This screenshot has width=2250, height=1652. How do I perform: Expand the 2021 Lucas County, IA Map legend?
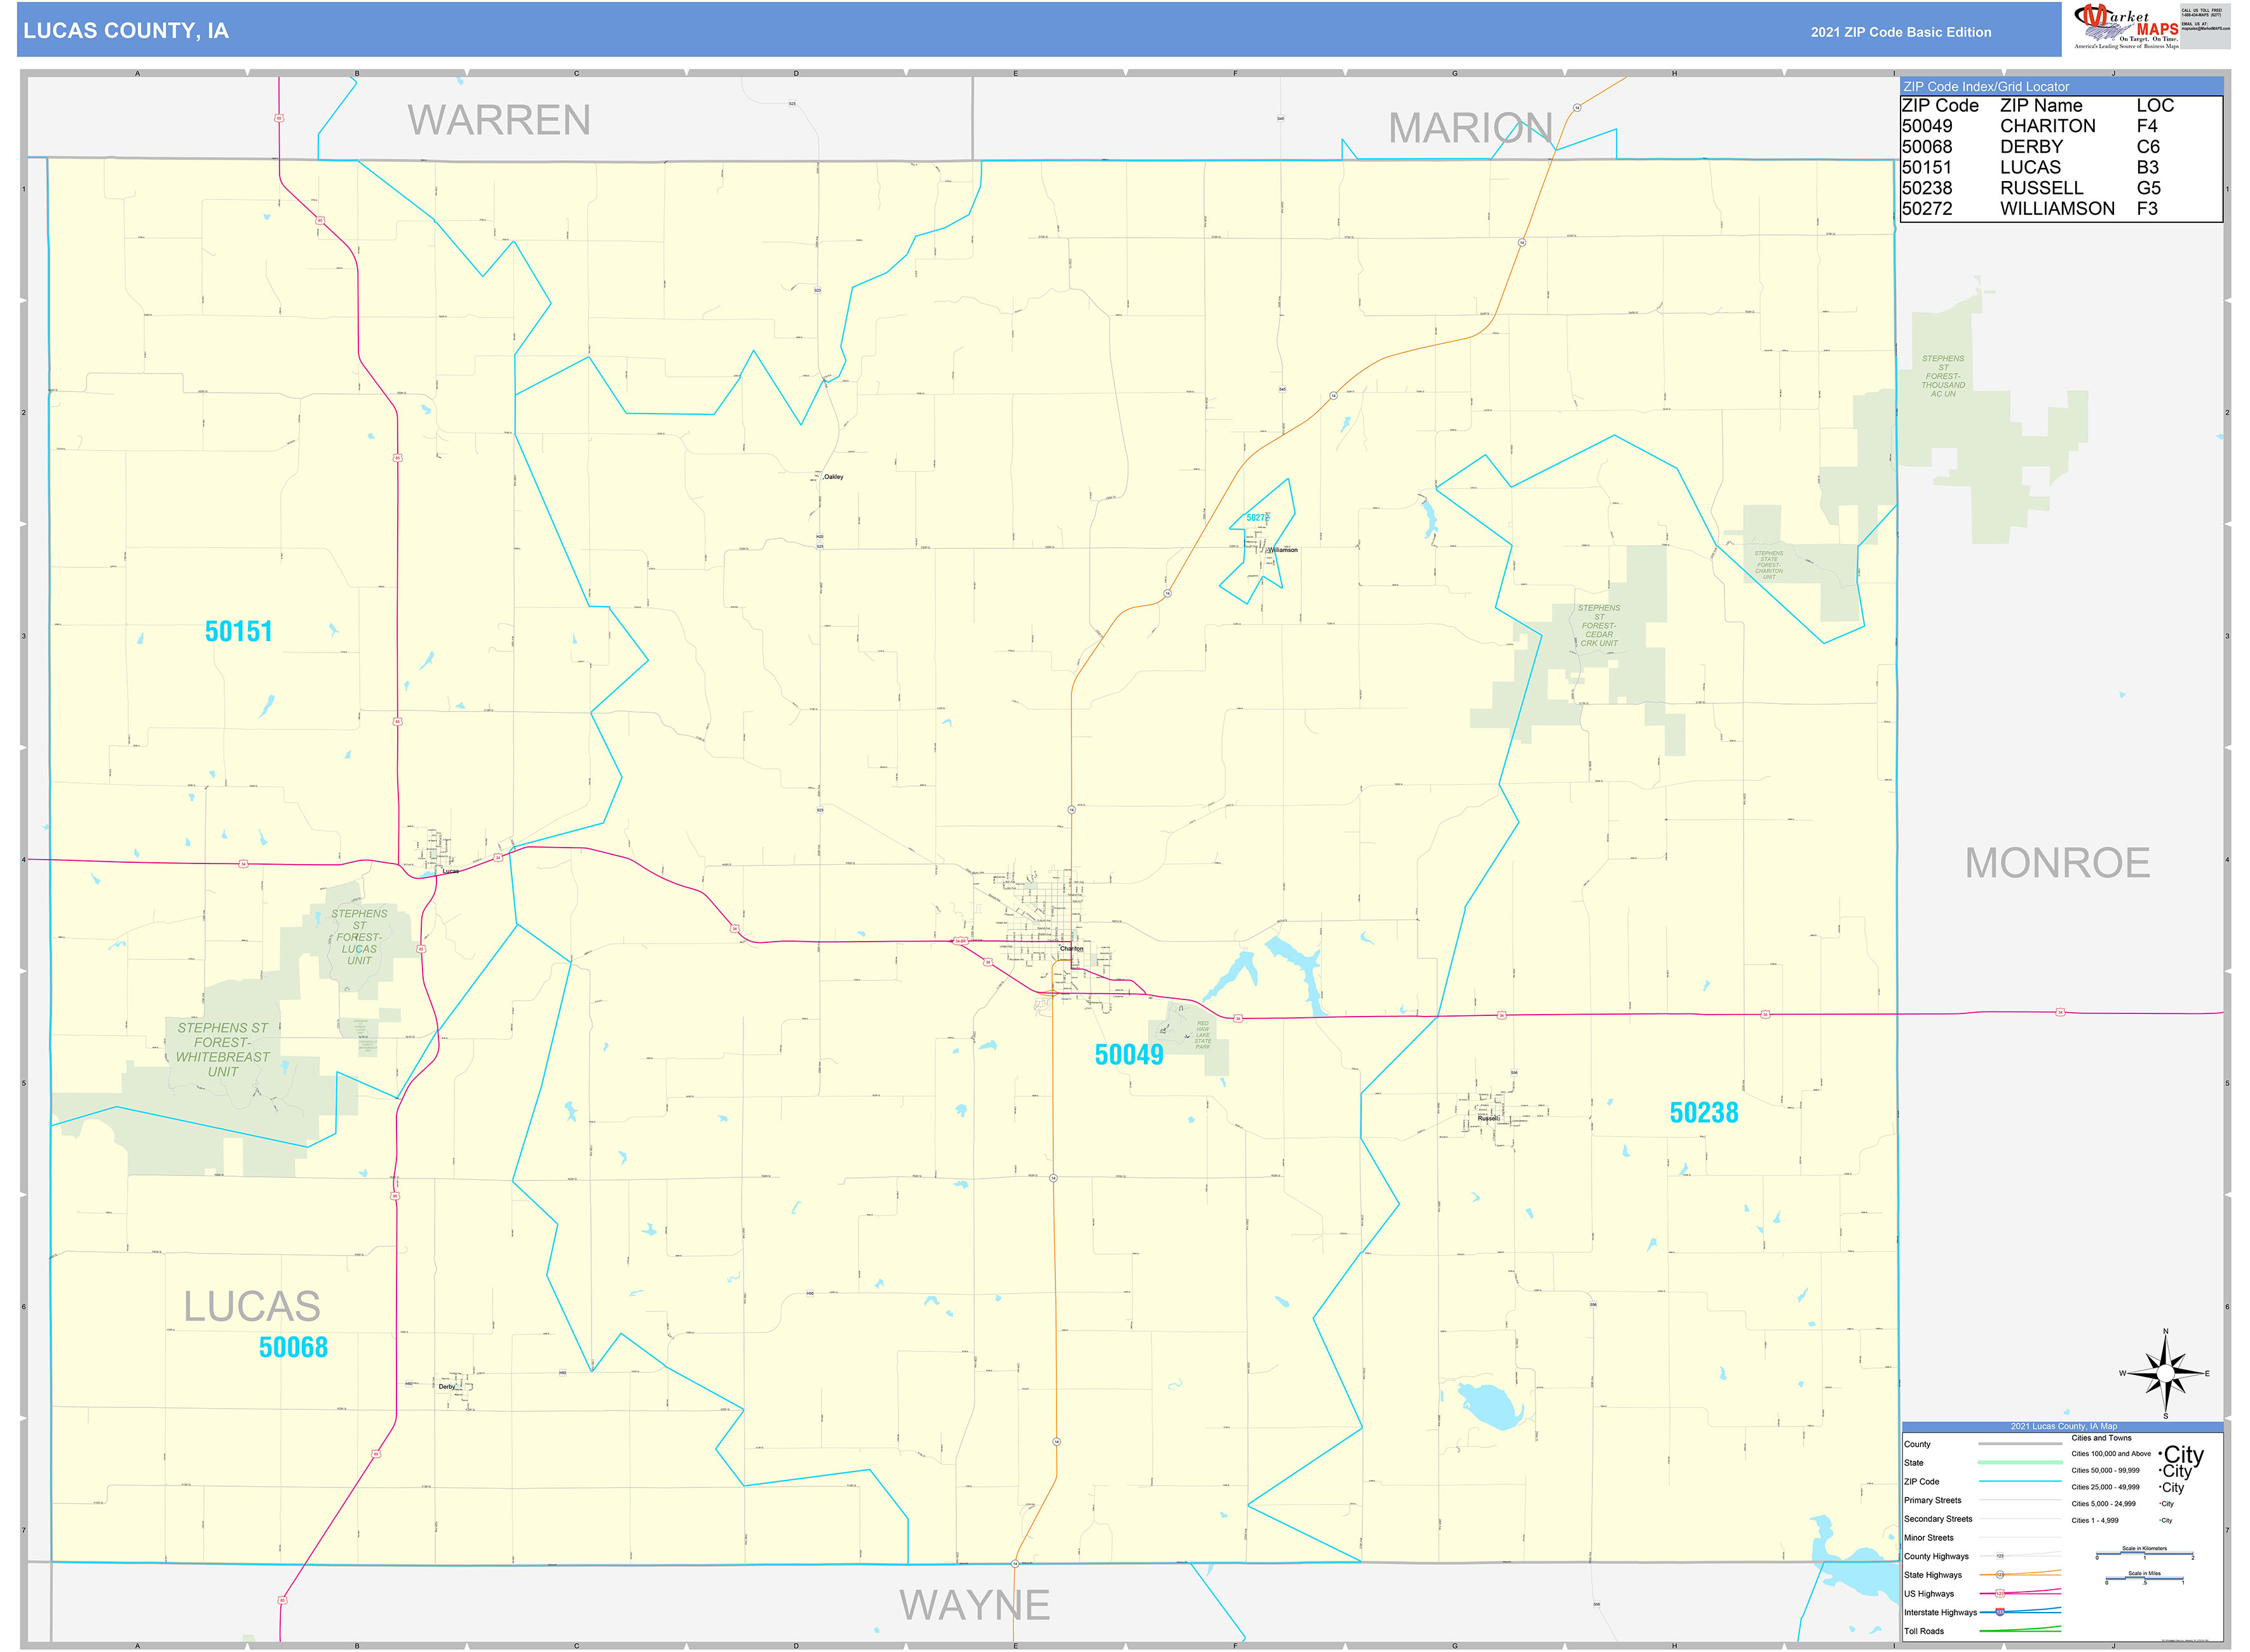click(2064, 1426)
